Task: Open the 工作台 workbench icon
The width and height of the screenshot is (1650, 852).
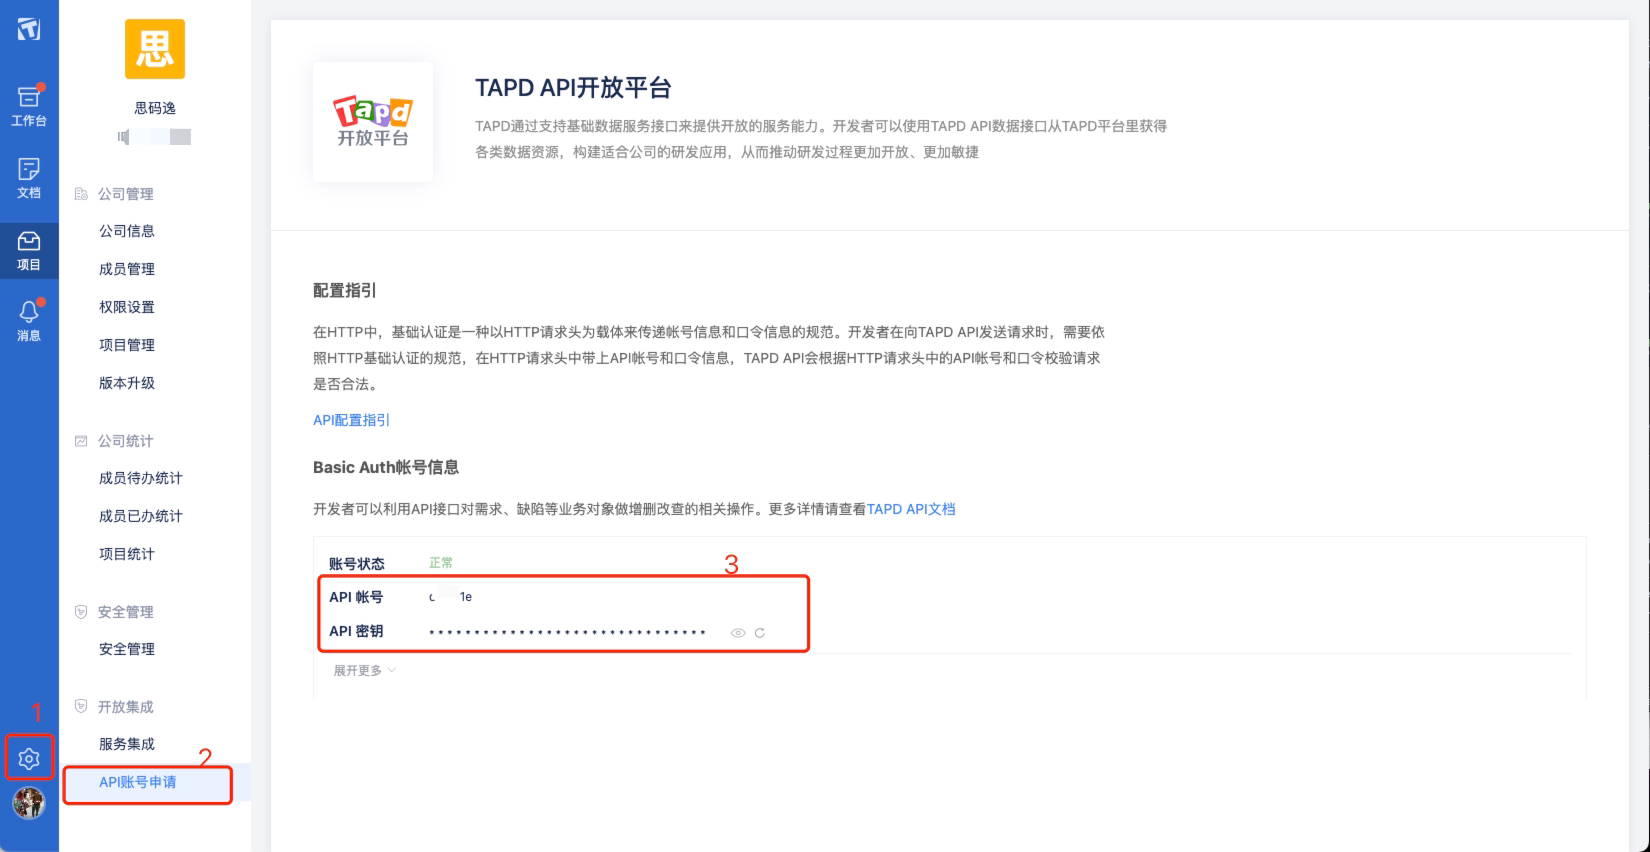Action: tap(29, 106)
